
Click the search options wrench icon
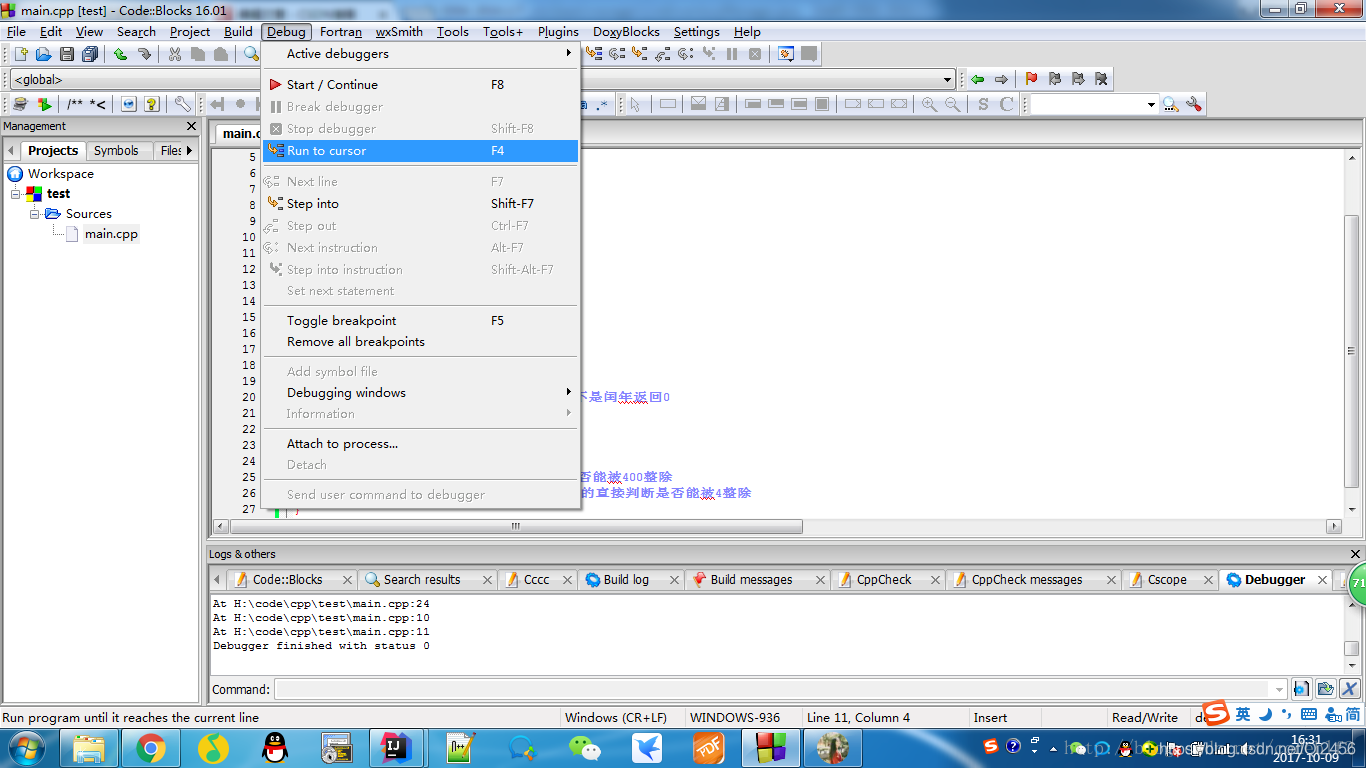(x=1193, y=104)
